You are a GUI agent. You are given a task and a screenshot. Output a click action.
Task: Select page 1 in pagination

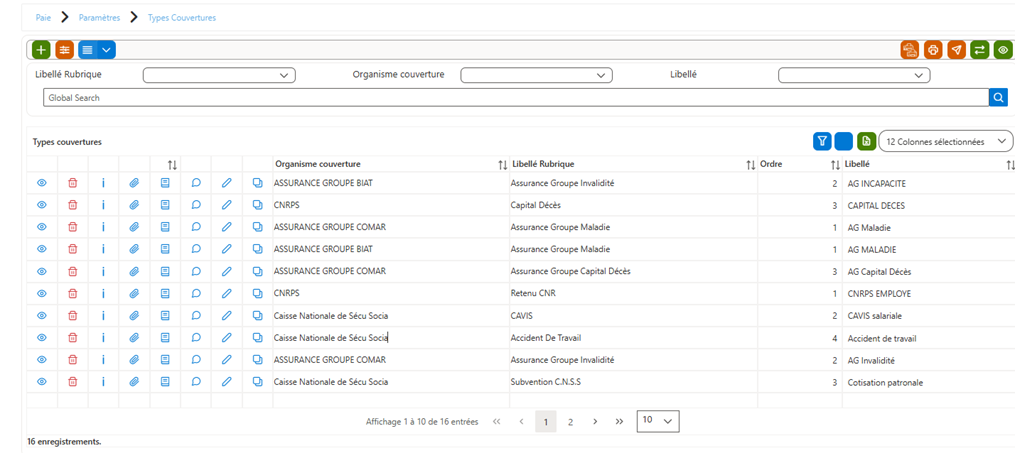click(x=546, y=421)
